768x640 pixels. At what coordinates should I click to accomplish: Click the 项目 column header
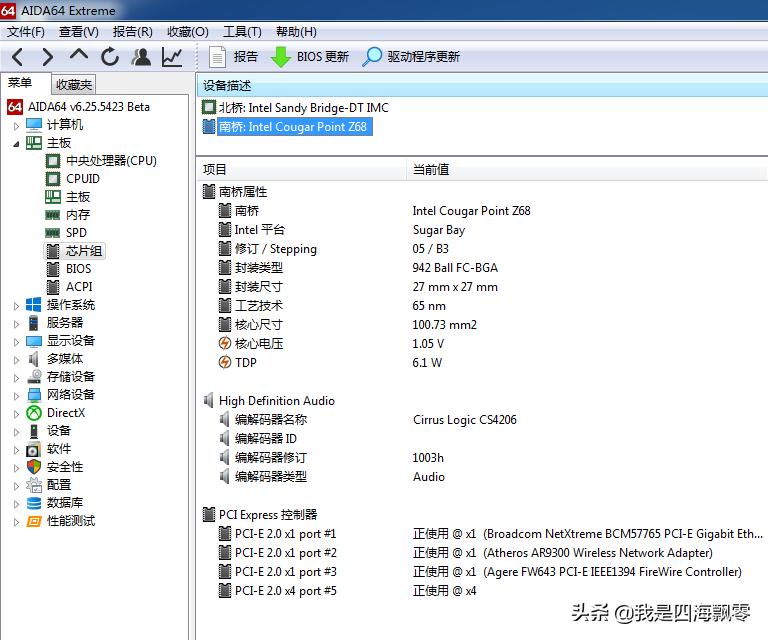point(301,169)
